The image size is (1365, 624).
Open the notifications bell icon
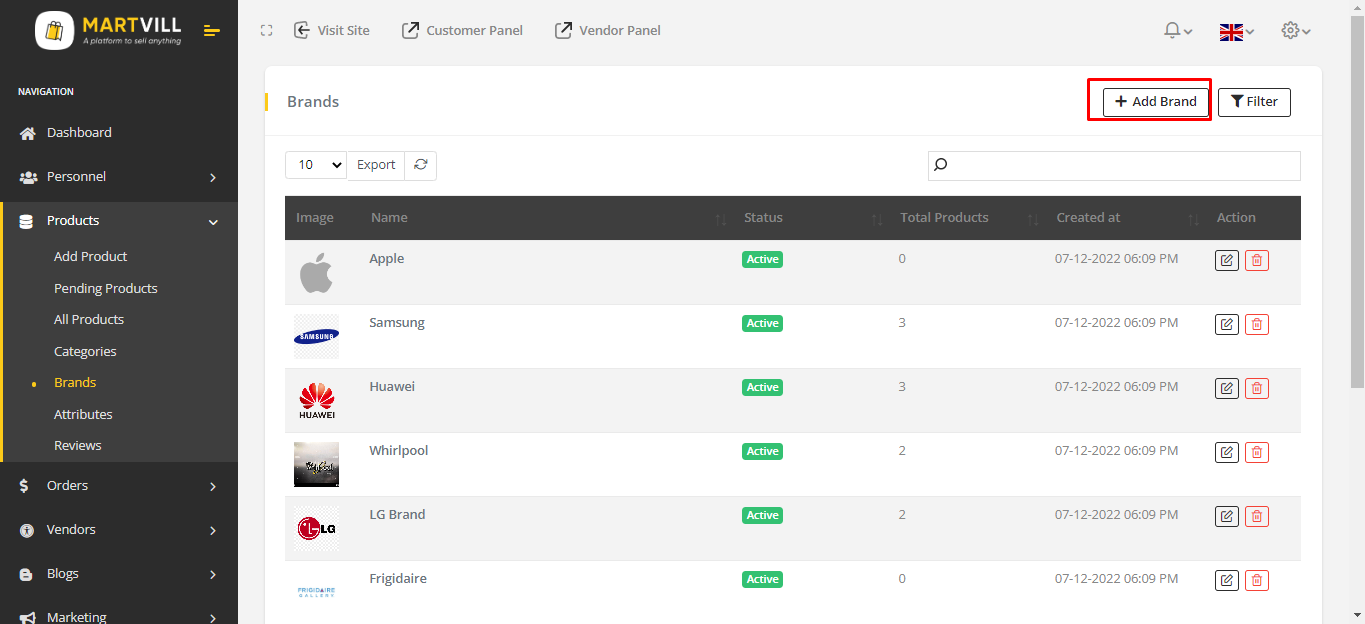pos(1177,31)
